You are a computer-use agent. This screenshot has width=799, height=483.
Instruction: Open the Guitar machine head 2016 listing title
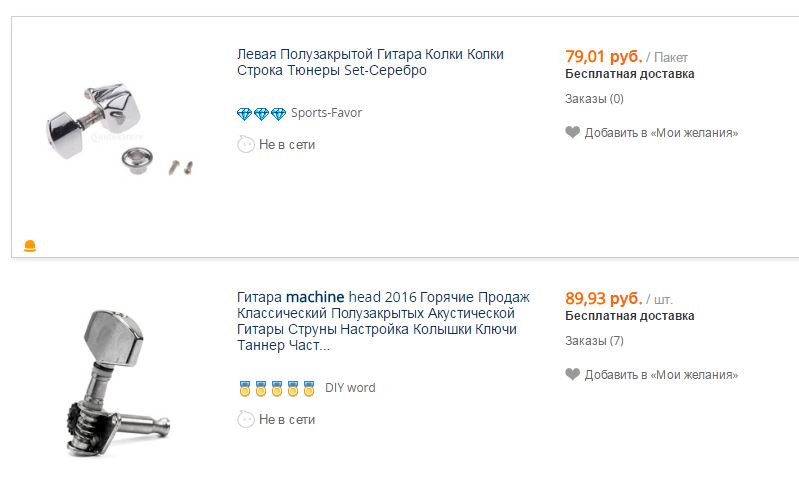(383, 321)
